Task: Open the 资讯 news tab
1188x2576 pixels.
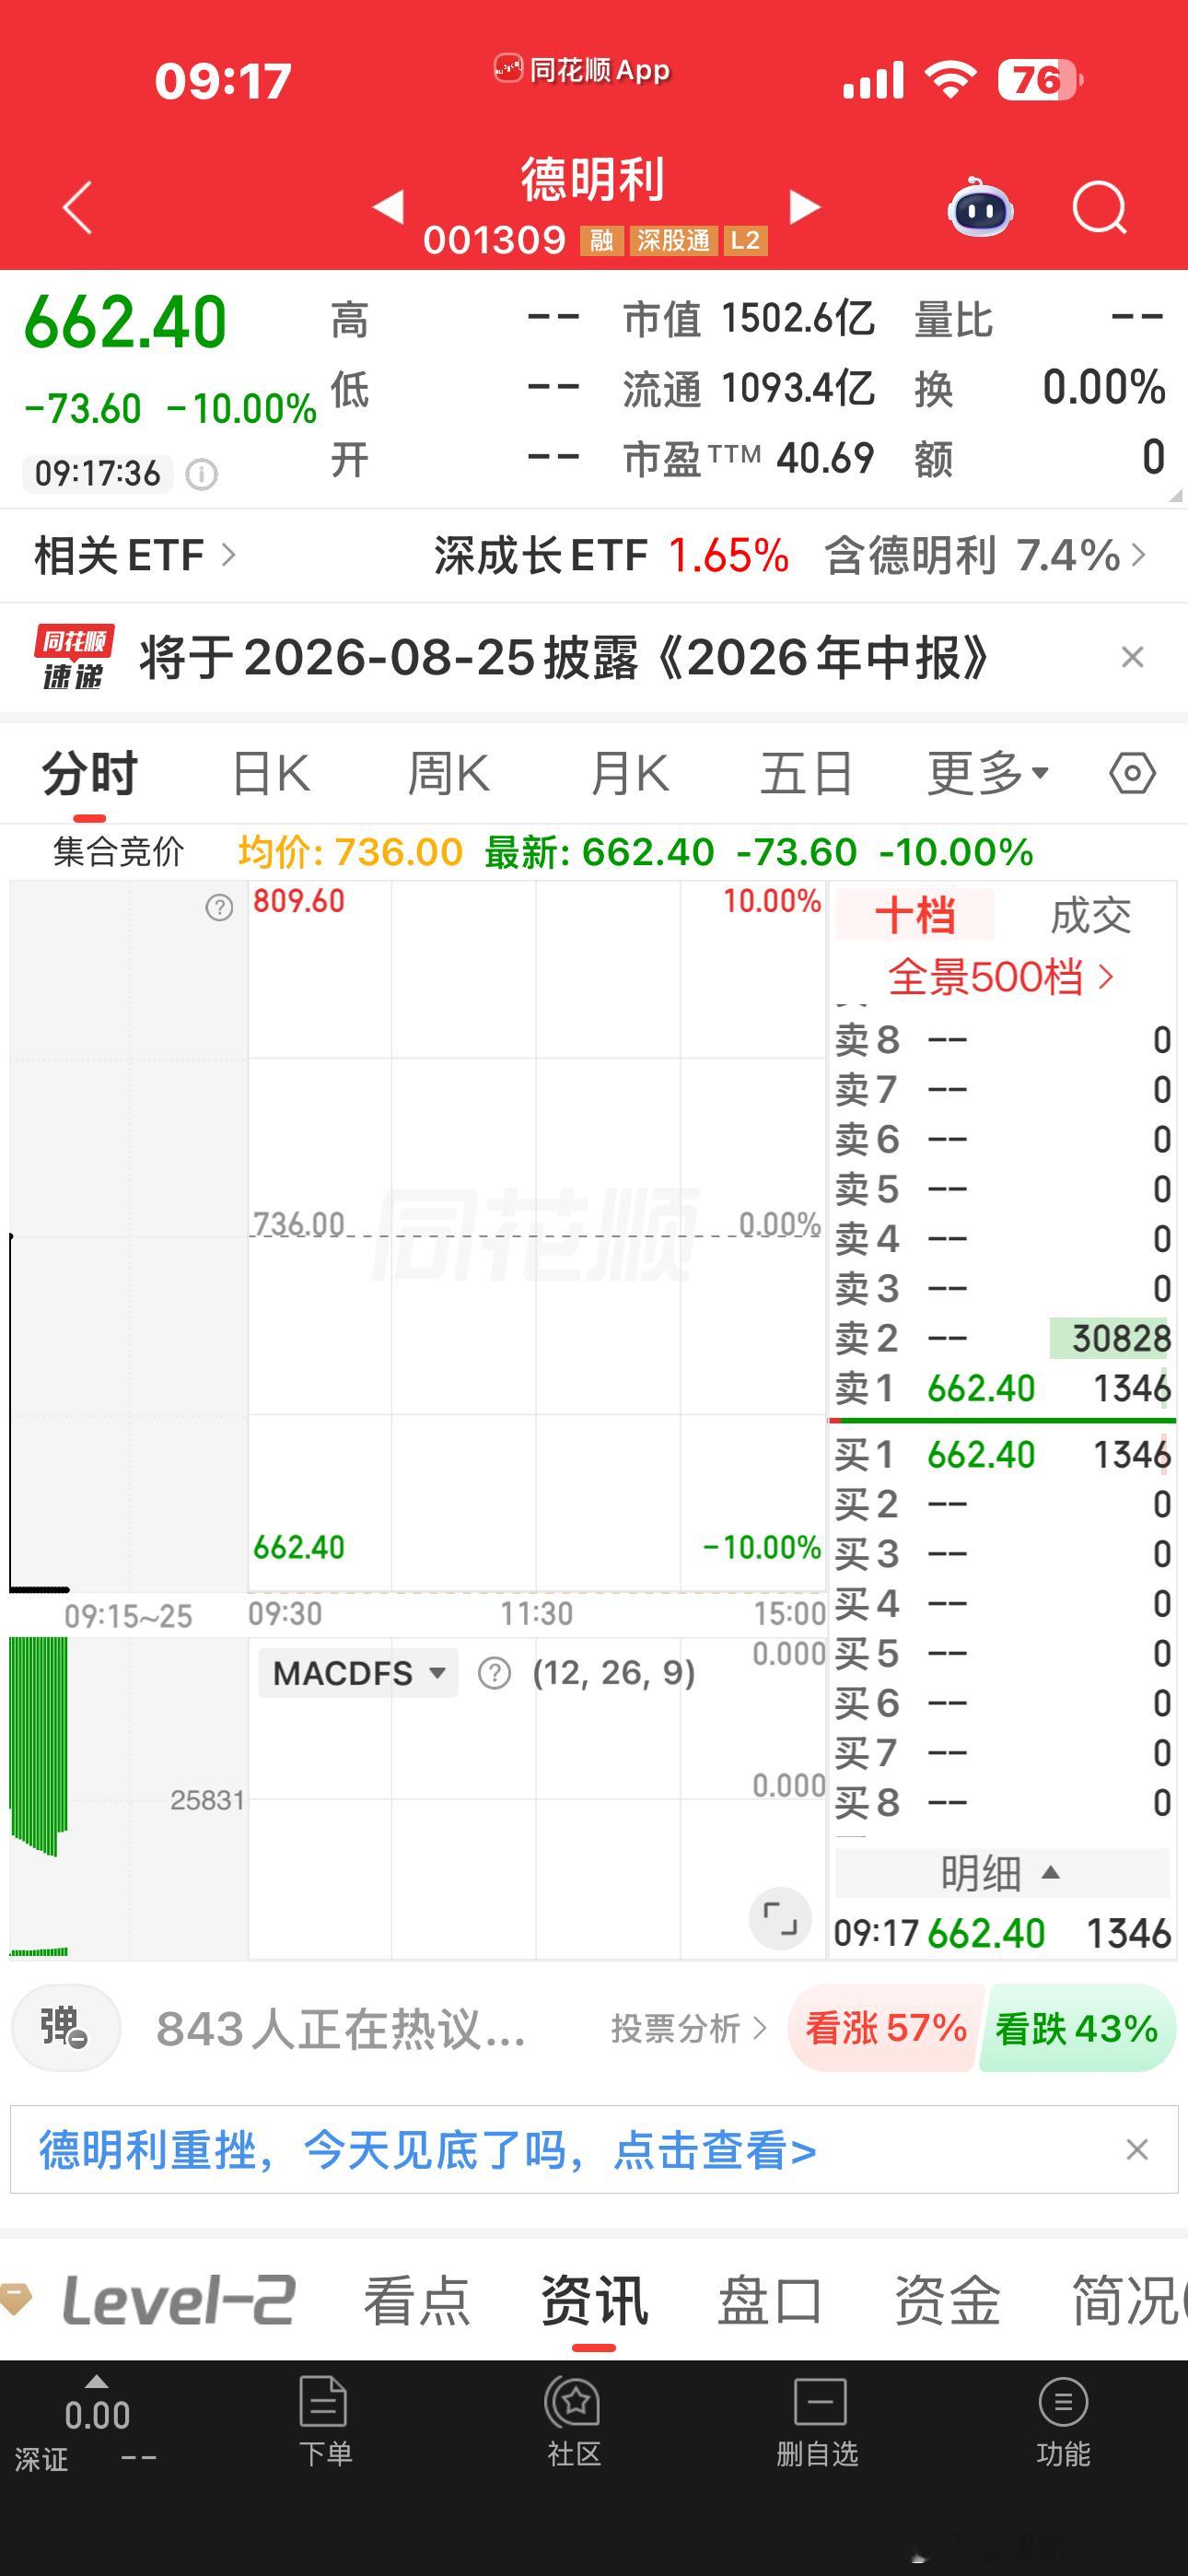Action: coord(594,2300)
